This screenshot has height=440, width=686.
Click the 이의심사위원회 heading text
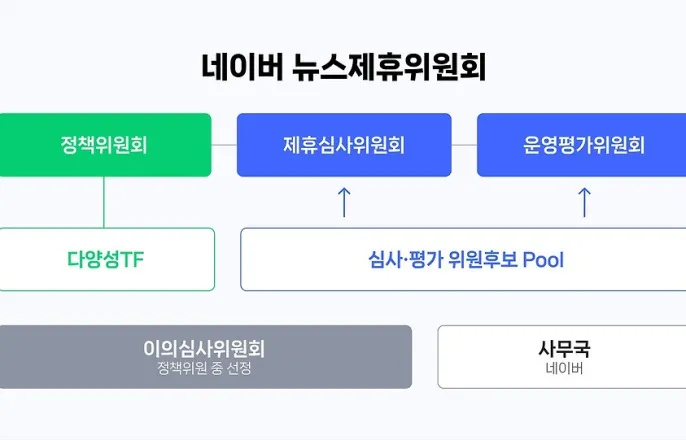click(204, 349)
